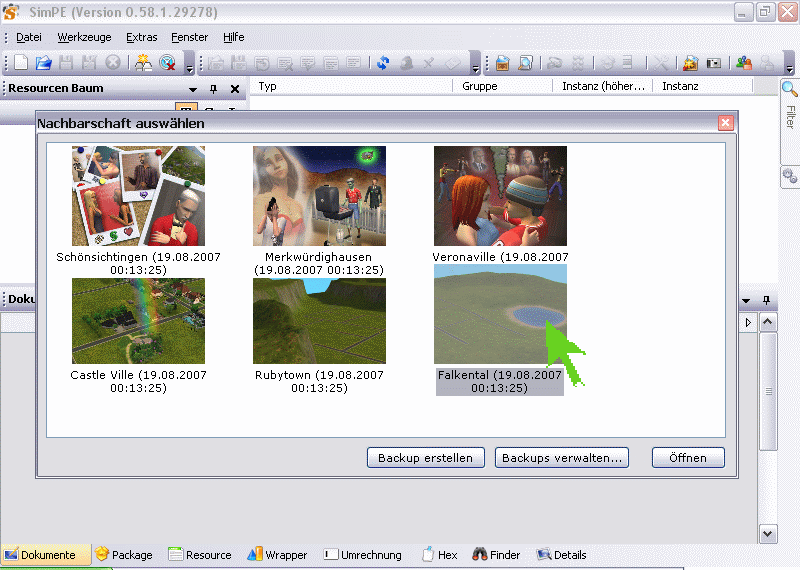Select the Veronaville neighborhood thumbnail
Image resolution: width=800 pixels, height=570 pixels.
point(500,196)
